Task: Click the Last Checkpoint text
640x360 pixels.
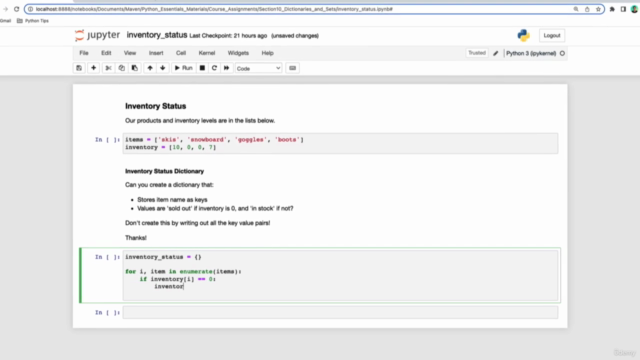Action: click(228, 36)
